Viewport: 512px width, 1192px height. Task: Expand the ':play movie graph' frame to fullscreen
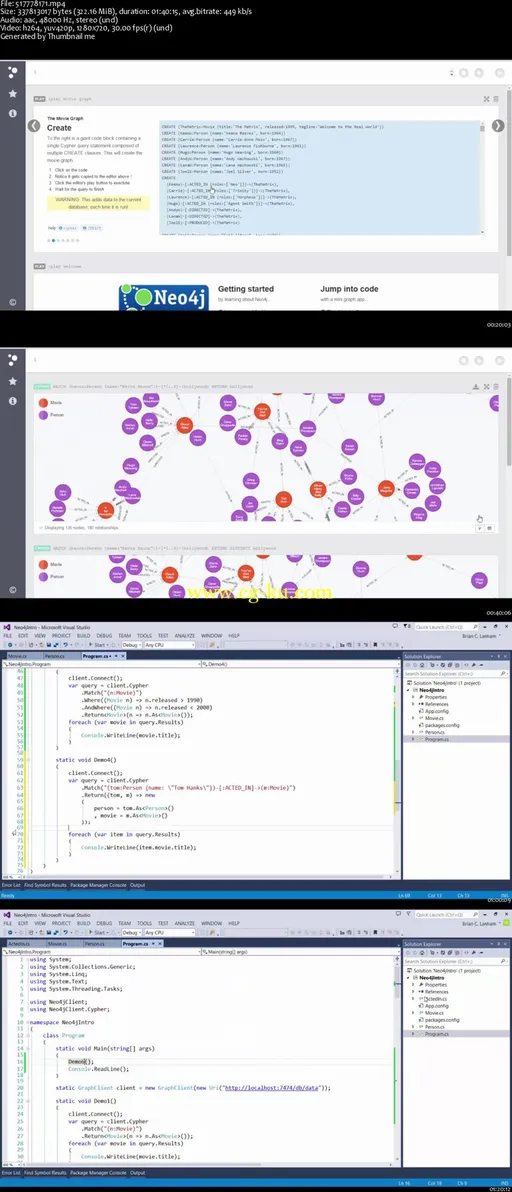tap(487, 99)
